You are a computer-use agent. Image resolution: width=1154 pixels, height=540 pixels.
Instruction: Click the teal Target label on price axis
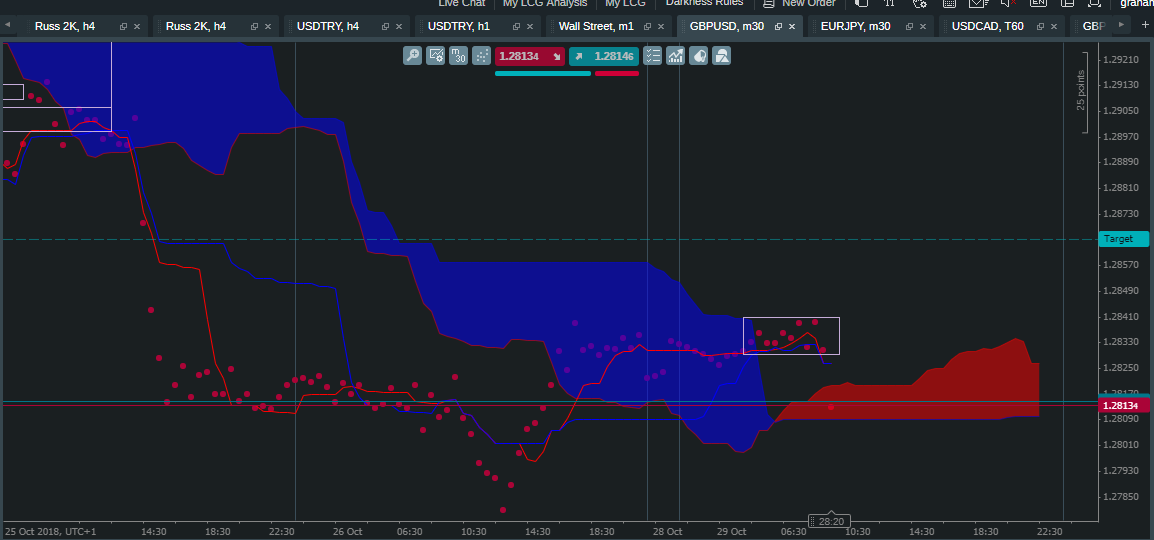point(1123,239)
